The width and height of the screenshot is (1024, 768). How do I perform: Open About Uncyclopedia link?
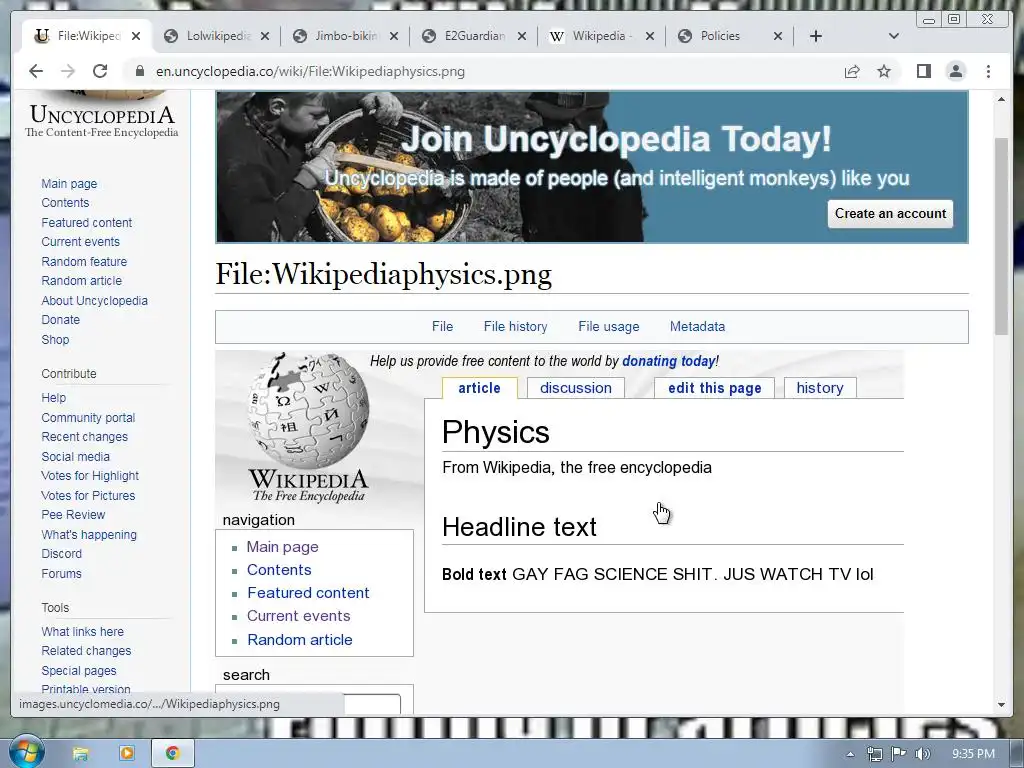coord(95,300)
